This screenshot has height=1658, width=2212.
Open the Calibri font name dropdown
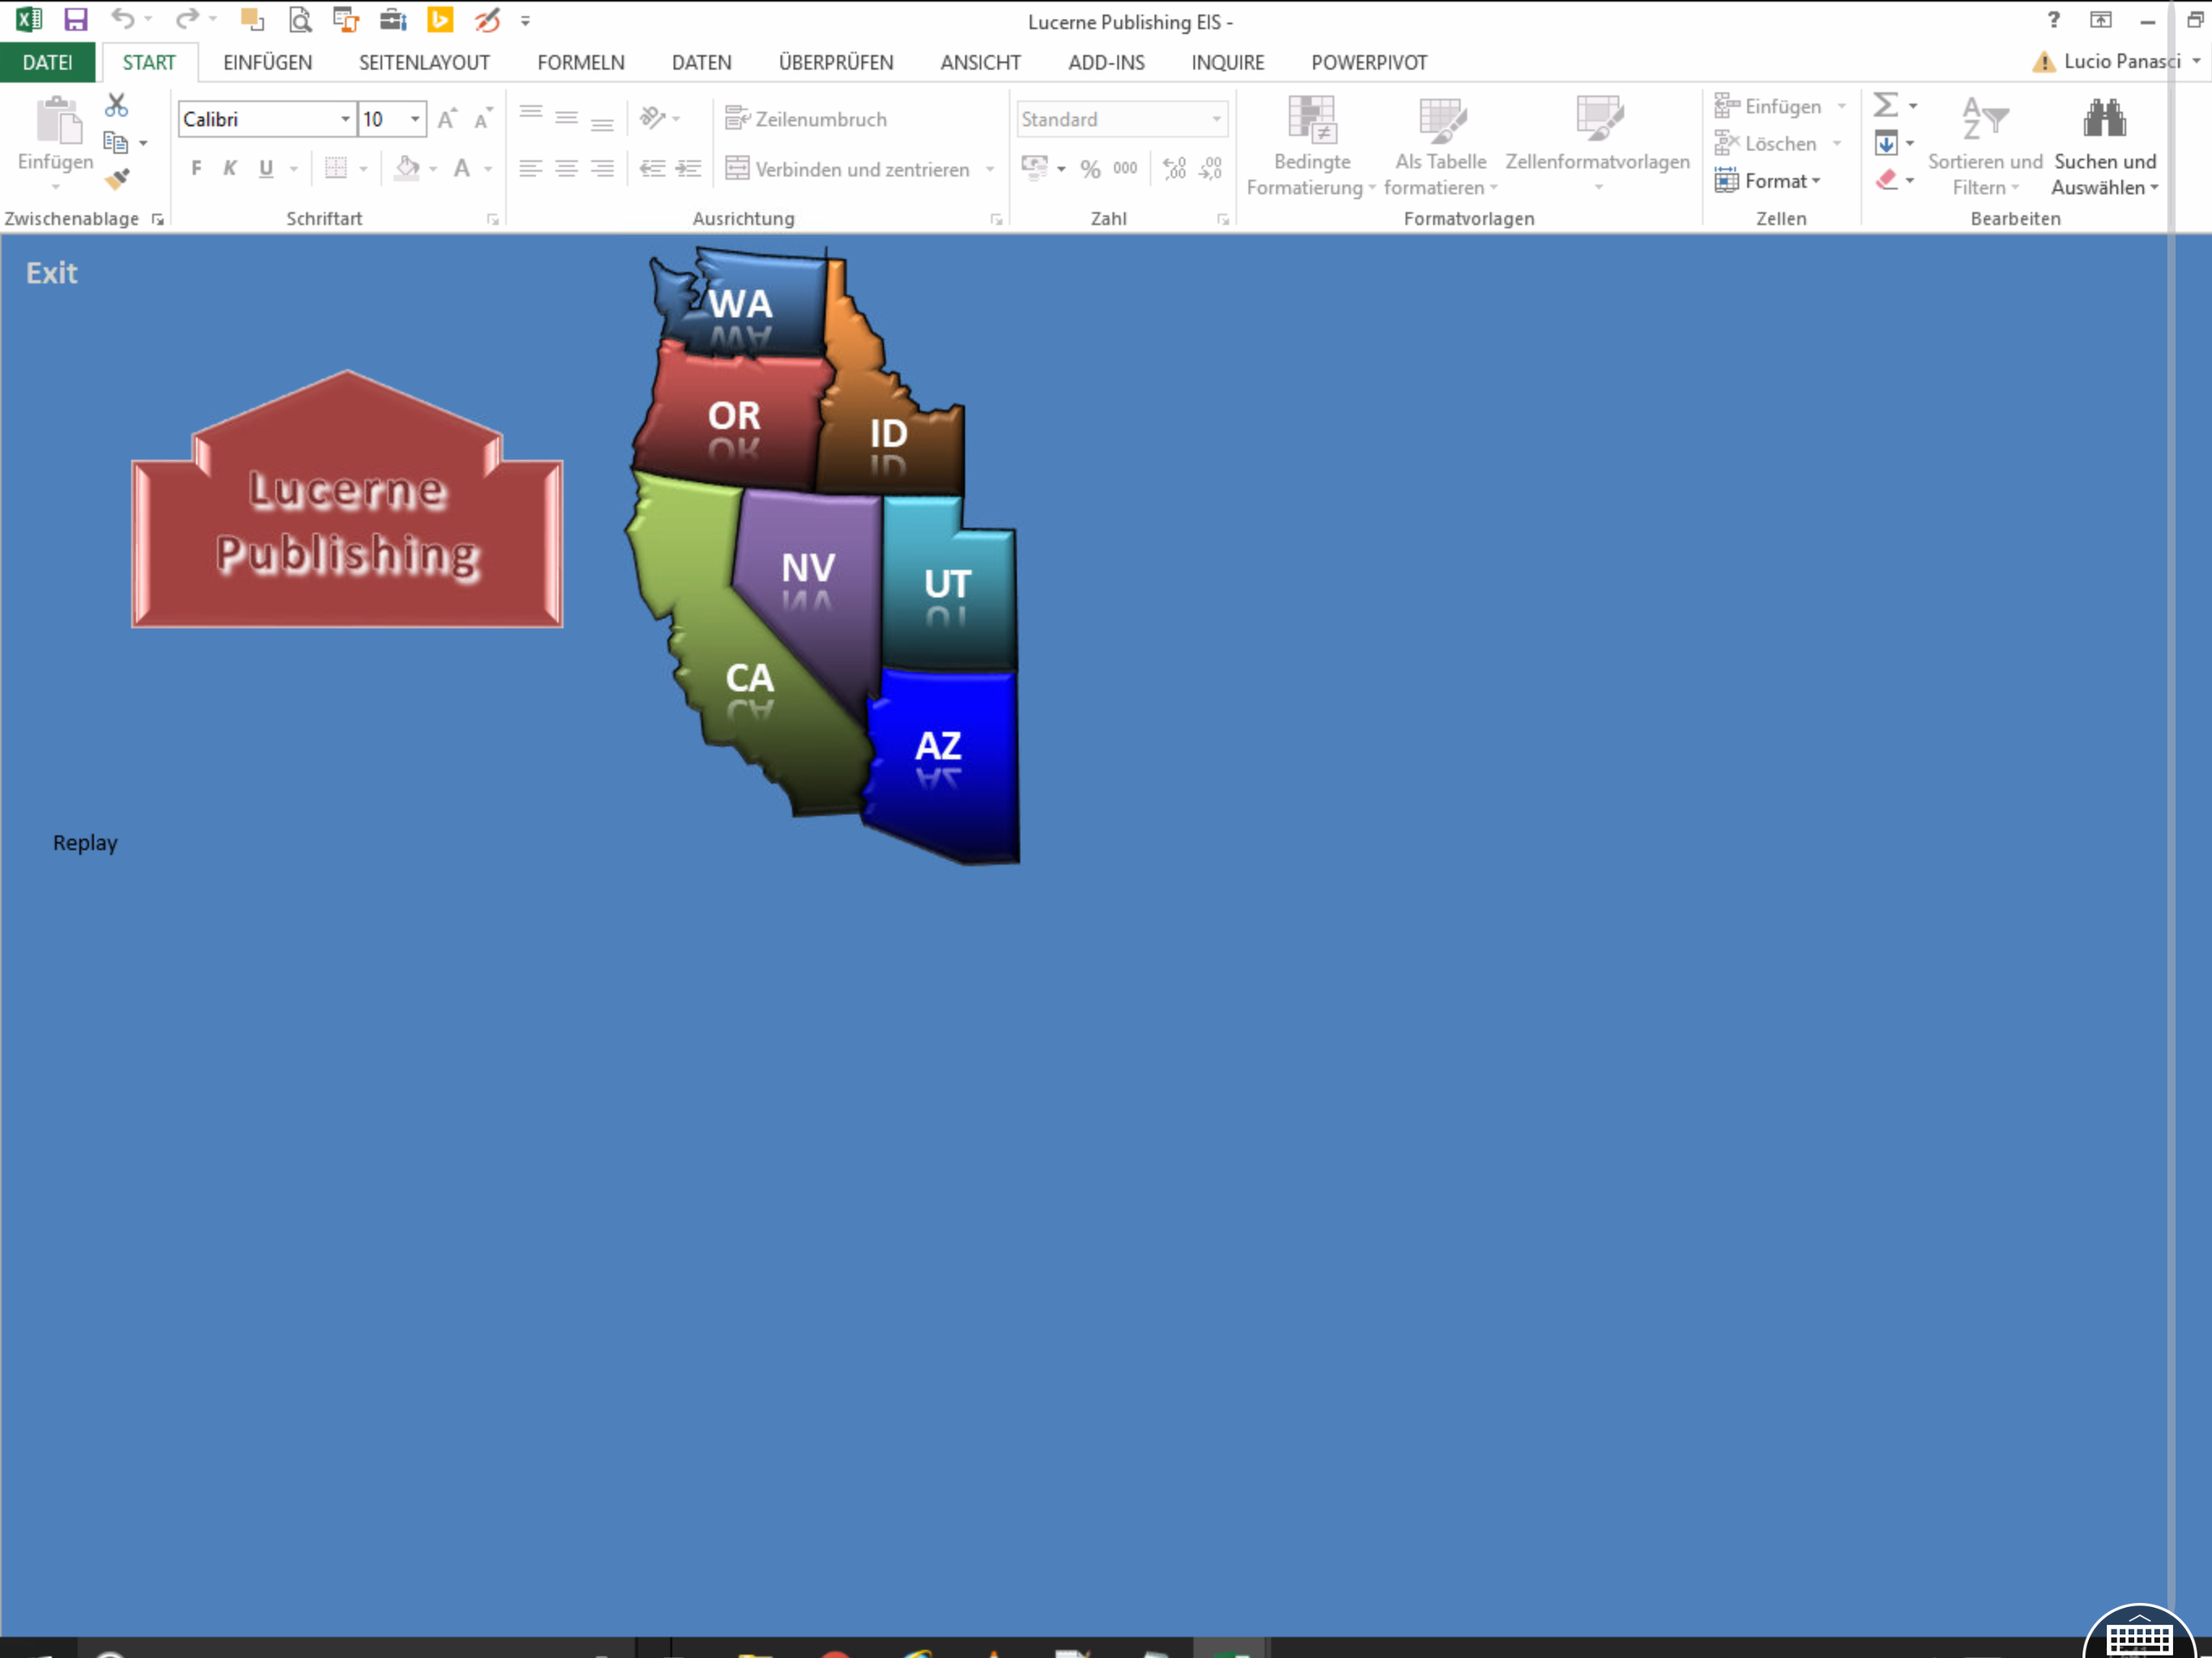345,119
